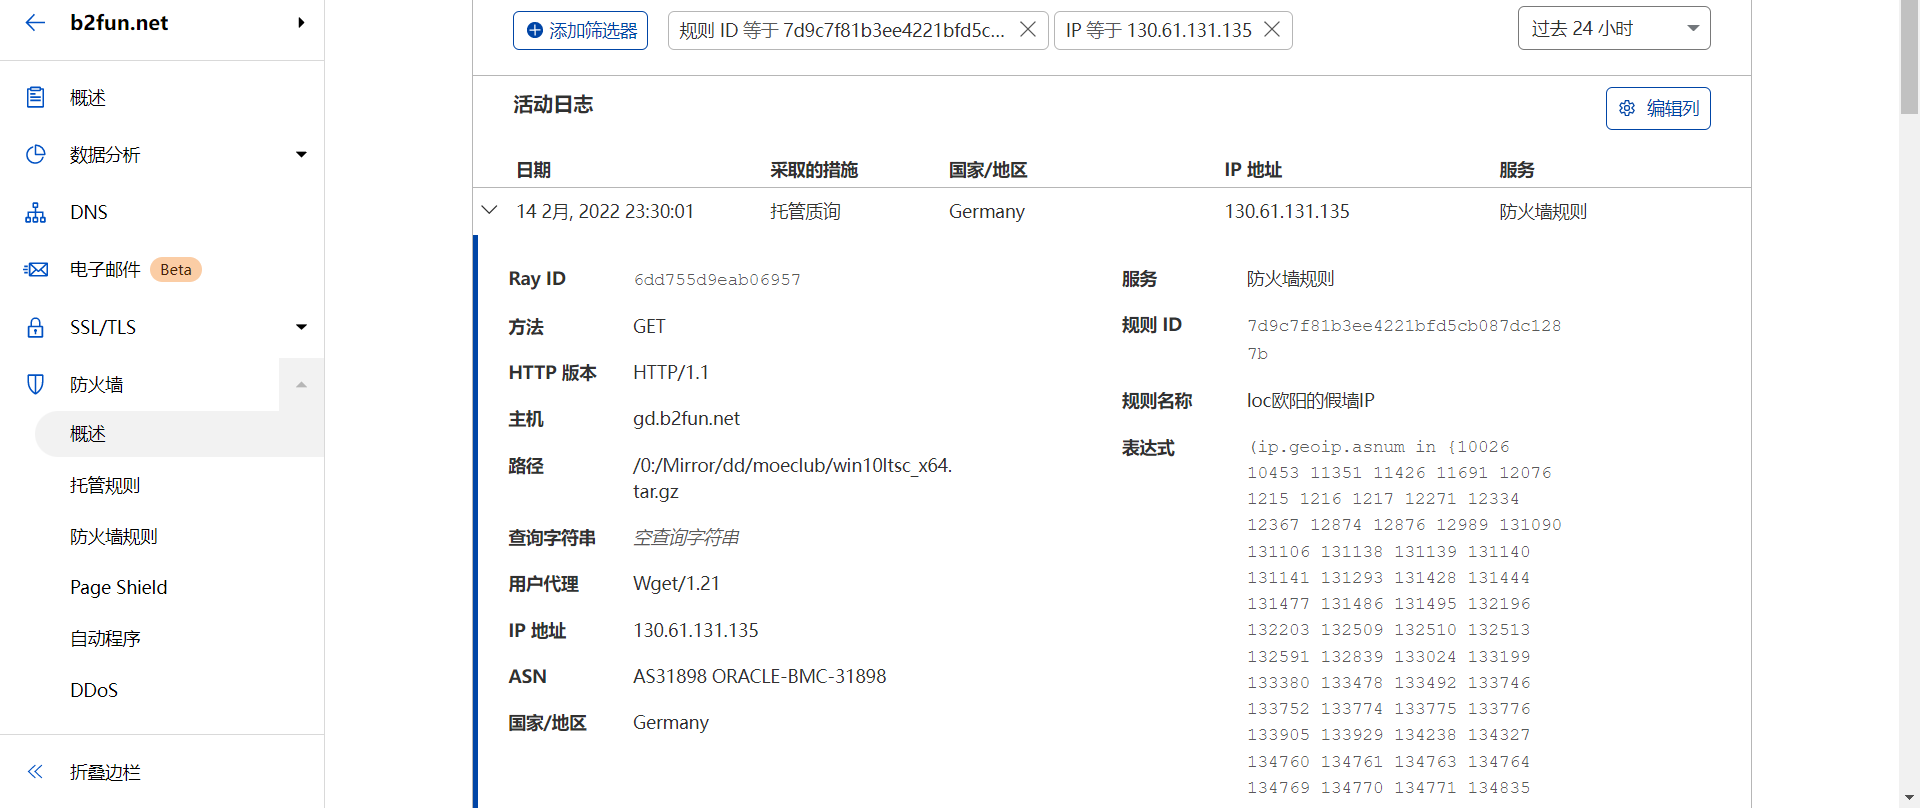
Task: Remove the 规则 ID filter chip
Action: [x=1027, y=30]
